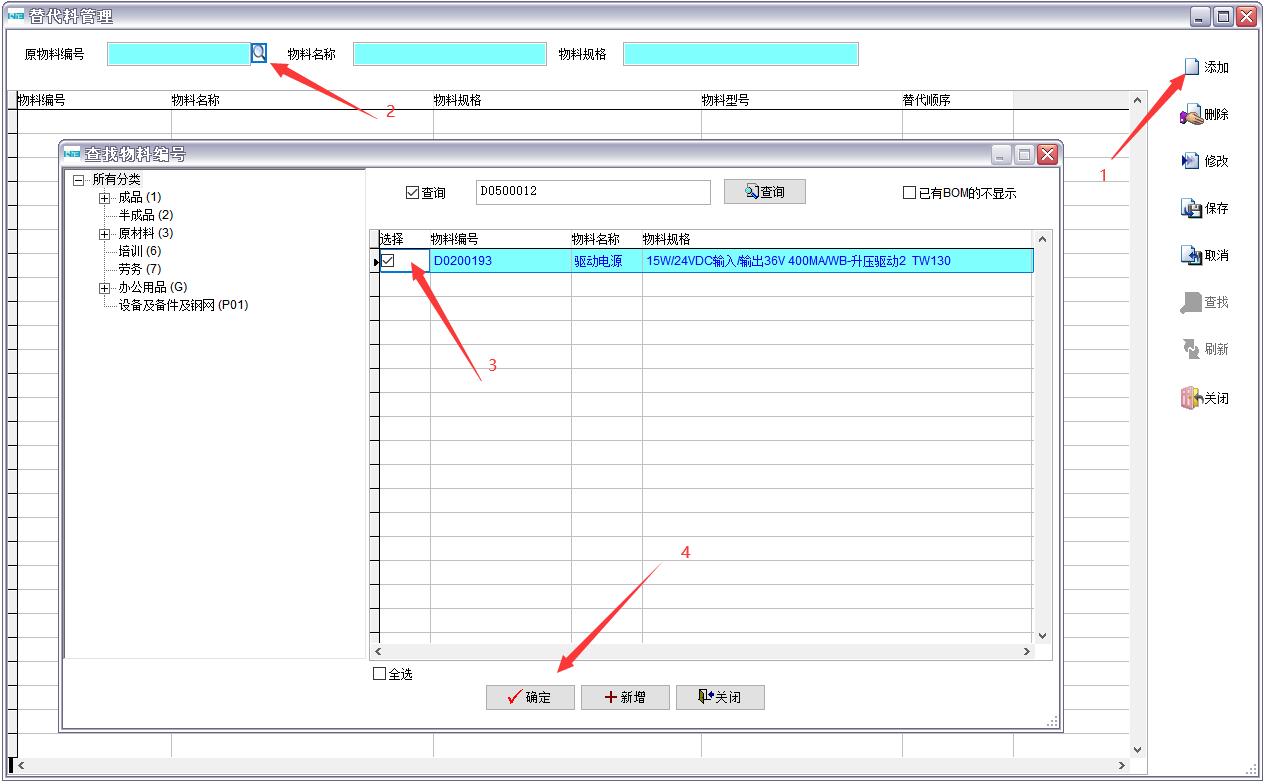
Task: Click magnifier icon beside 原物料编号 field
Action: click(x=259, y=53)
